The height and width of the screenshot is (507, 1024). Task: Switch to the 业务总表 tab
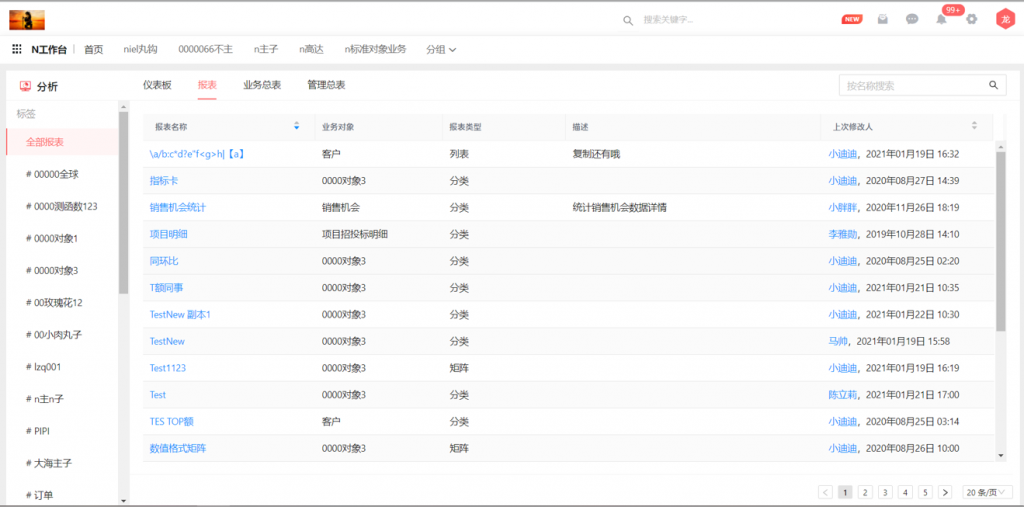262,85
